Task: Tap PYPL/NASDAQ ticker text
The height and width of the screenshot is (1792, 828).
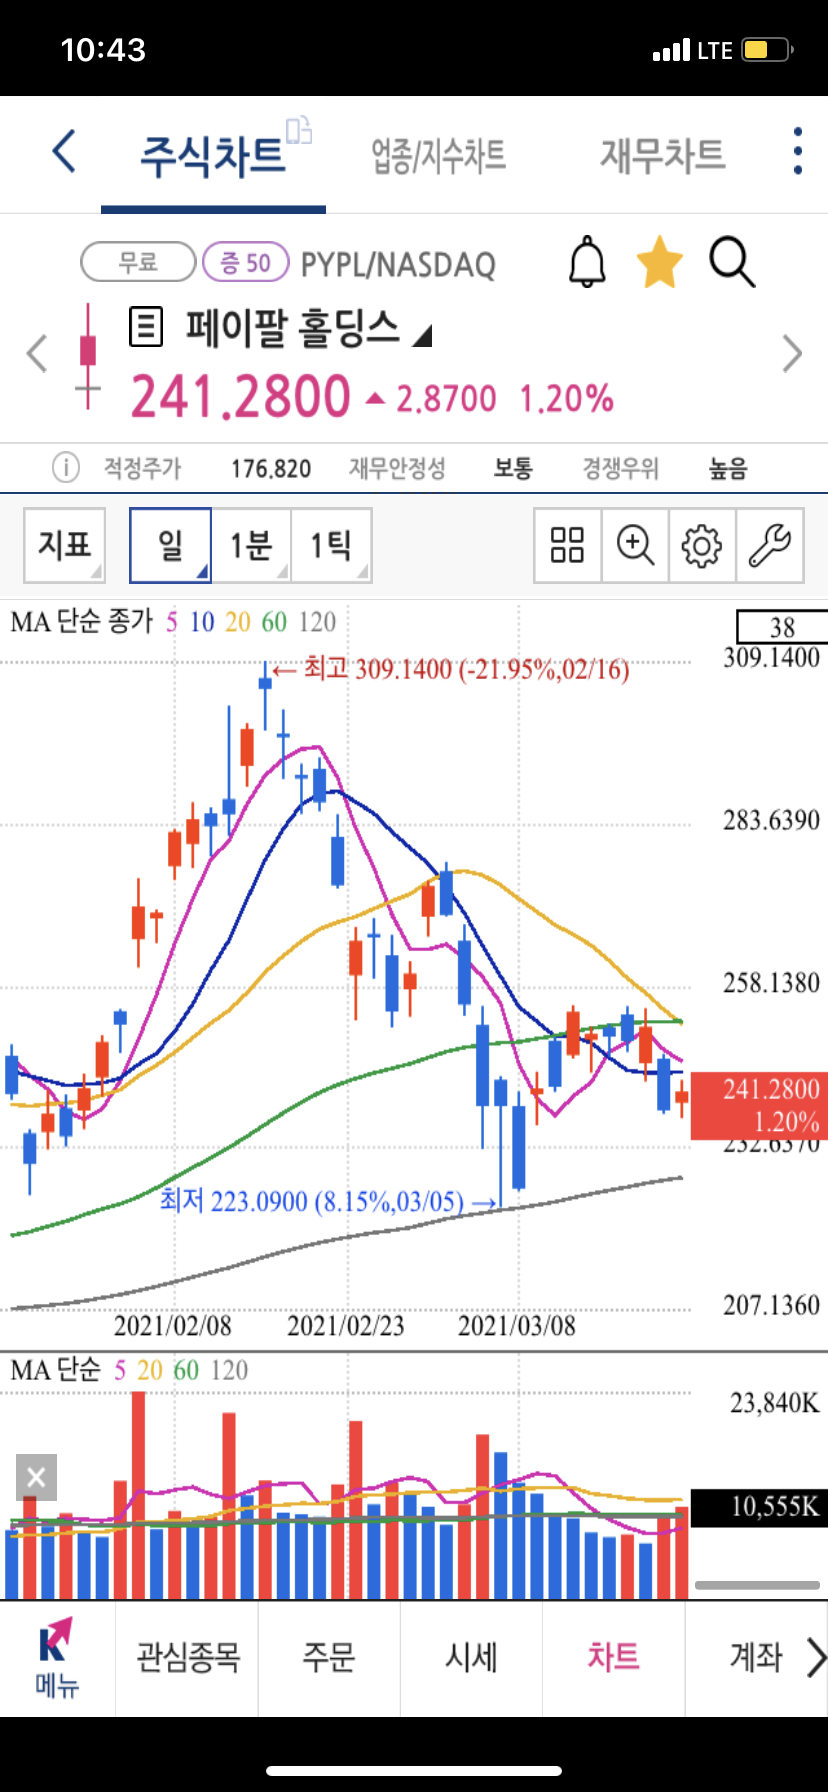Action: coord(398,264)
